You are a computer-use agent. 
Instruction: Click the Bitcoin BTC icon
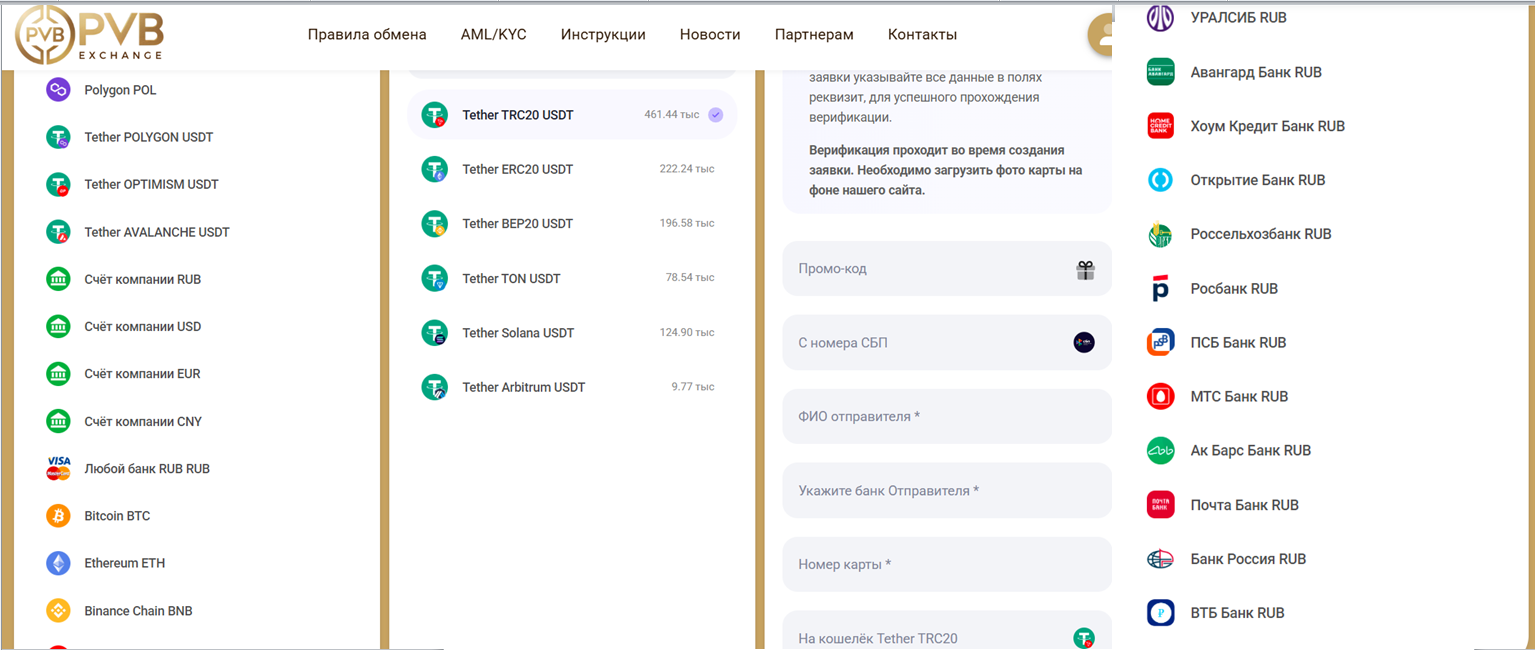59,516
